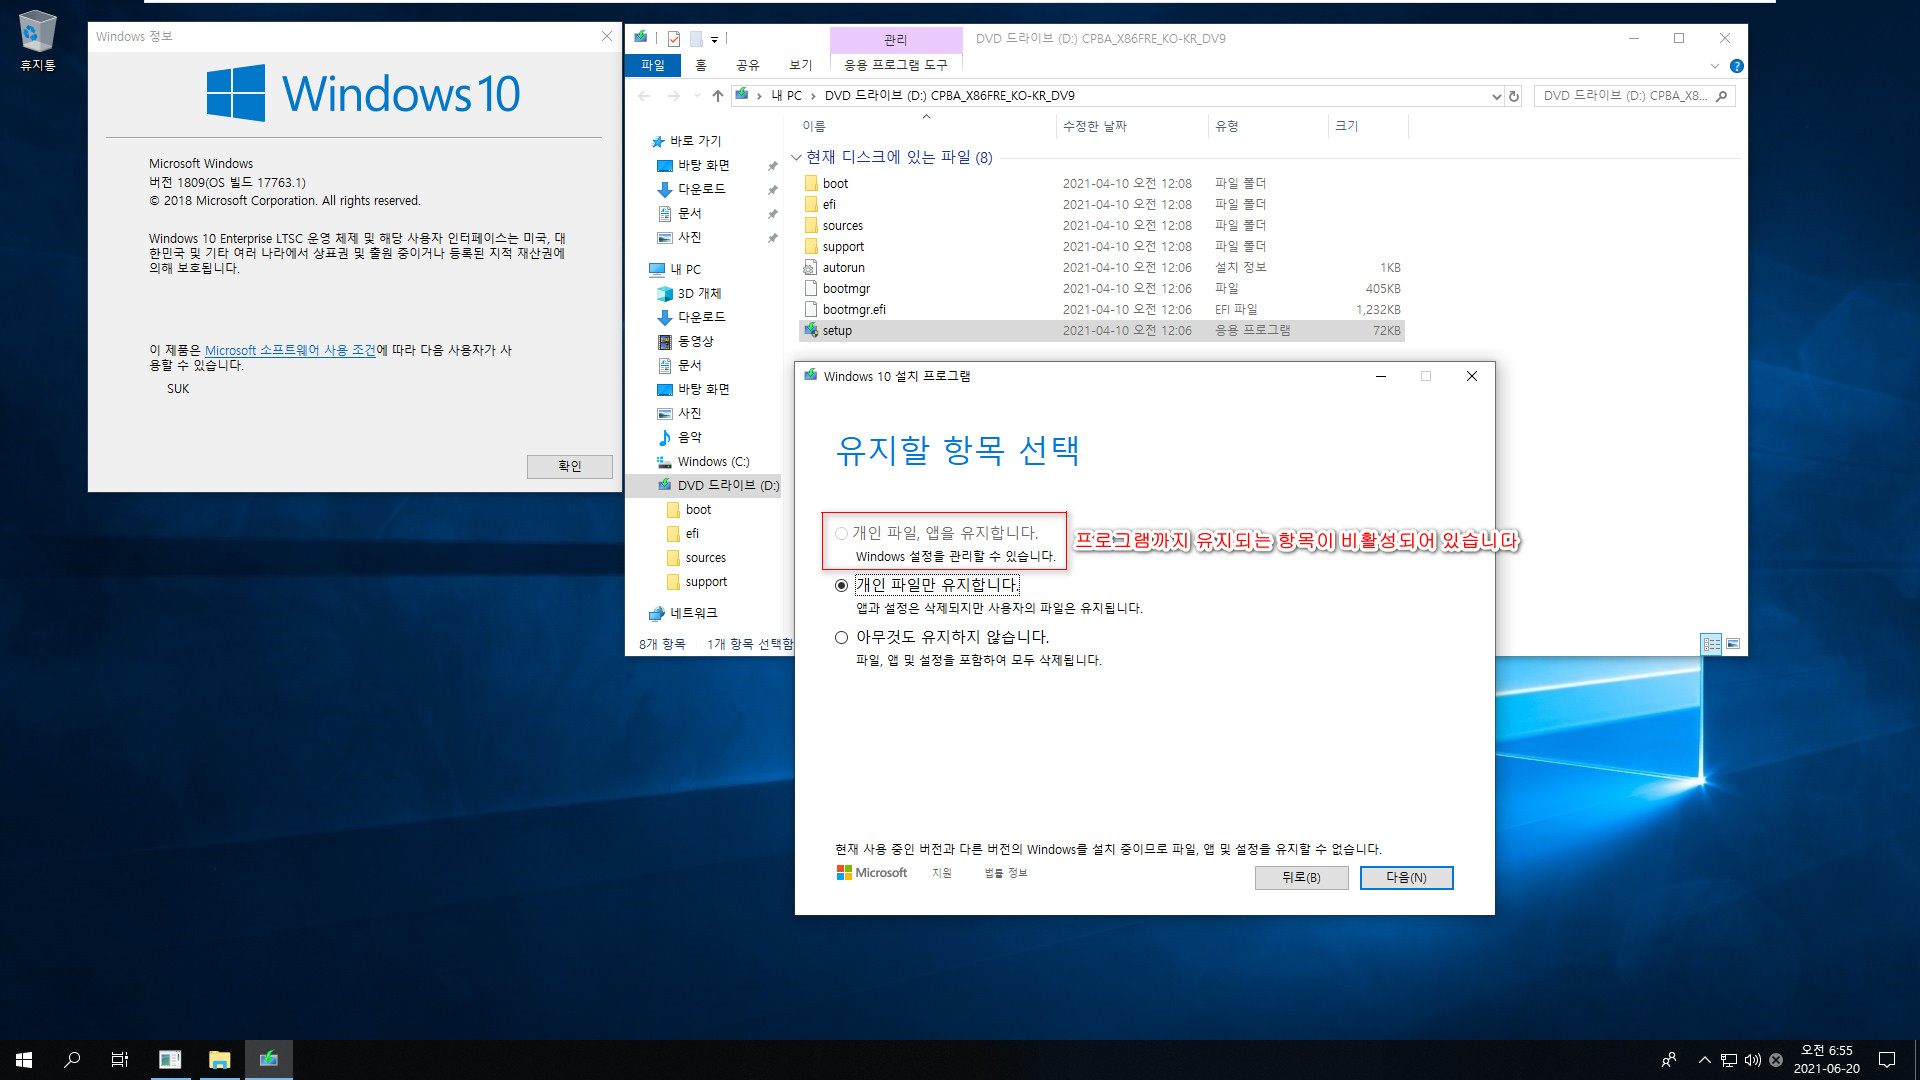Sort files by 크기 column header
Viewport: 1920px width, 1080px height.
pyautogui.click(x=1368, y=126)
